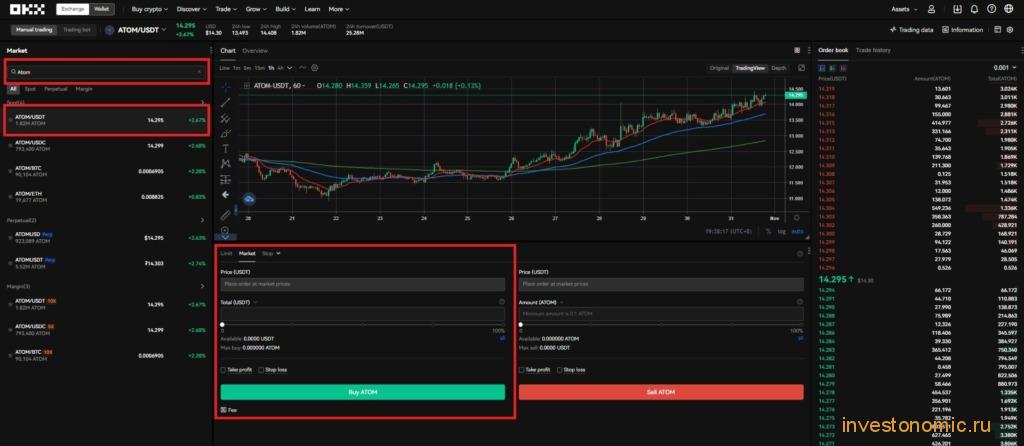The width and height of the screenshot is (1024, 446).
Task: Click the Sell ATOM button
Action: click(x=661, y=392)
